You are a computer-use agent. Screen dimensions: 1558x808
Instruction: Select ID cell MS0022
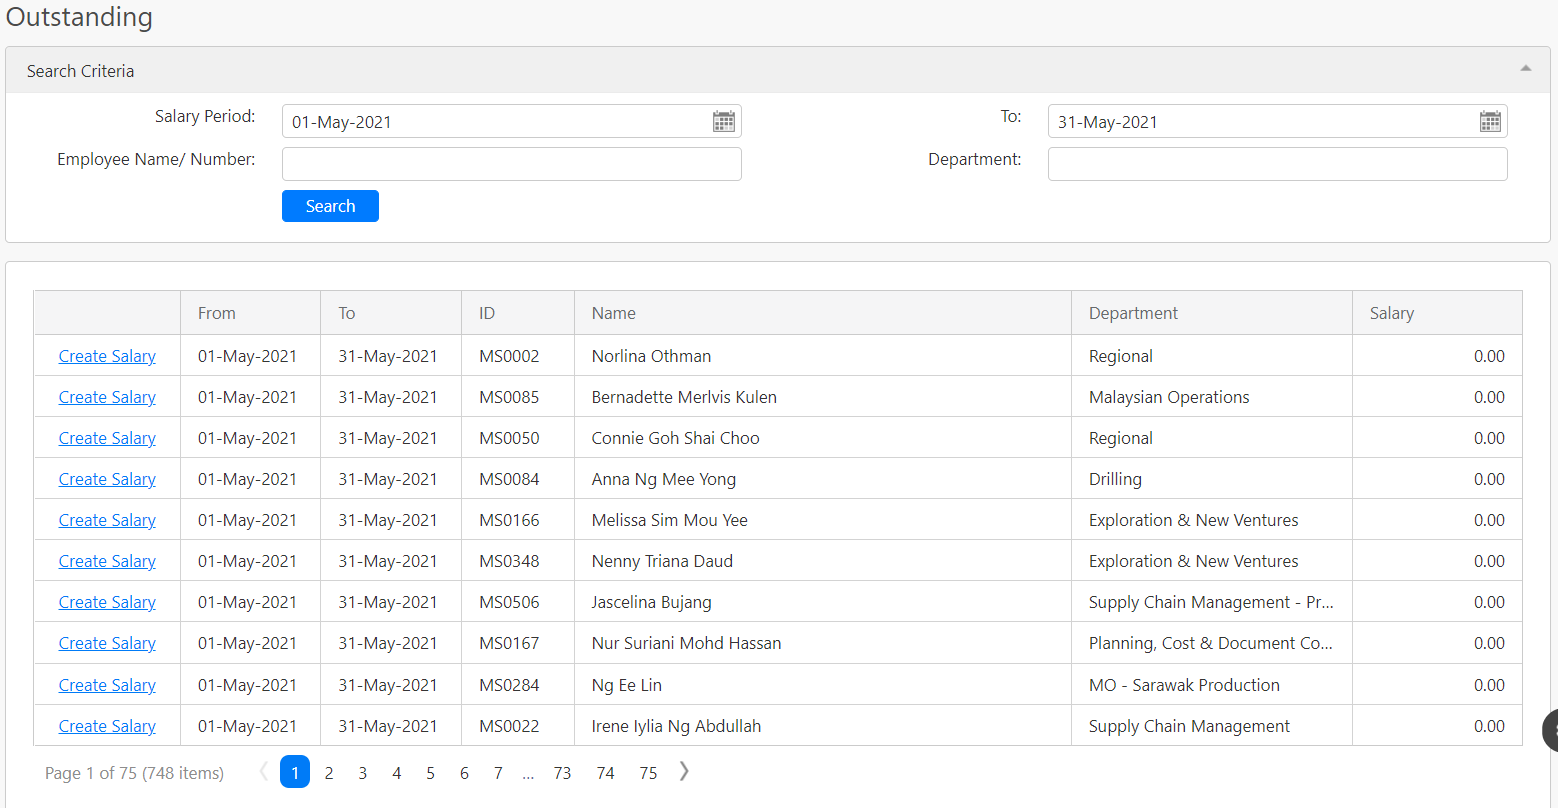(518, 726)
